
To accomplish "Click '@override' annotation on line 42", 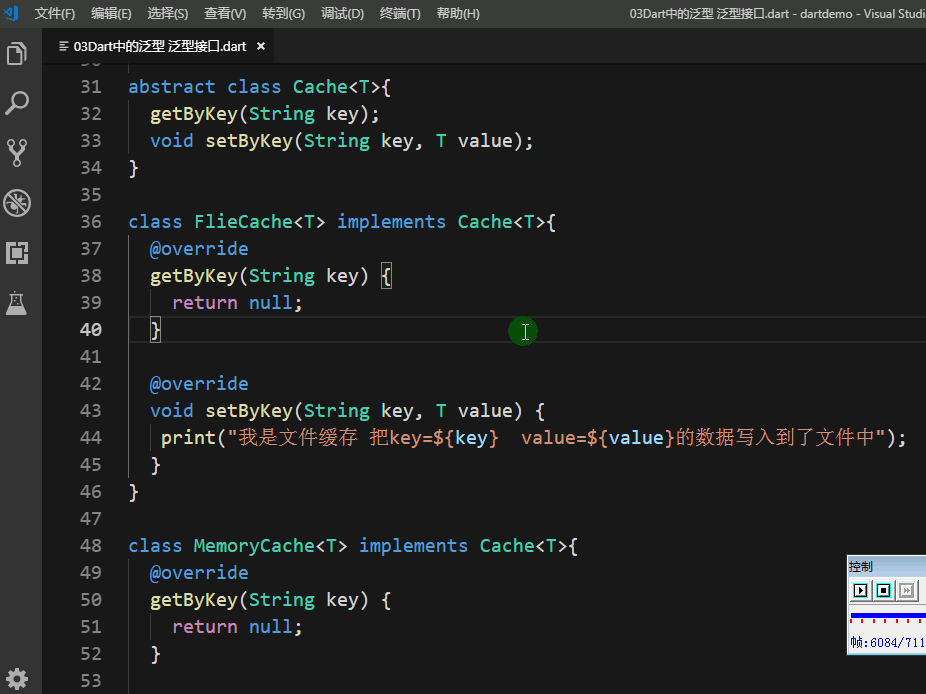I will point(199,384).
